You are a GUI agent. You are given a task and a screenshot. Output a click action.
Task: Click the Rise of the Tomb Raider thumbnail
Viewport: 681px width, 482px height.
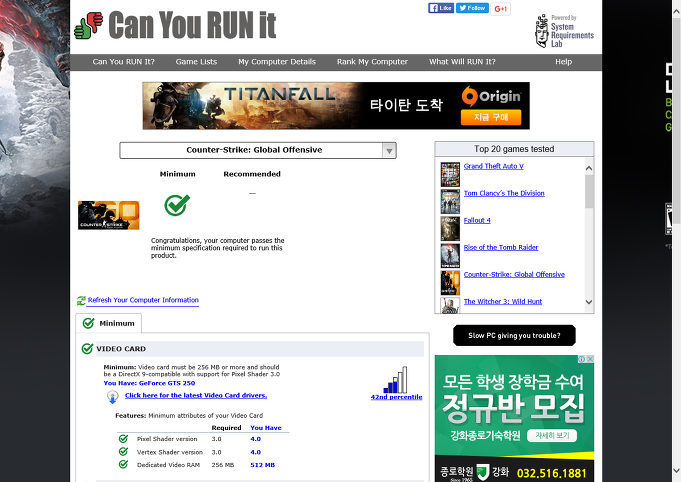coord(450,255)
